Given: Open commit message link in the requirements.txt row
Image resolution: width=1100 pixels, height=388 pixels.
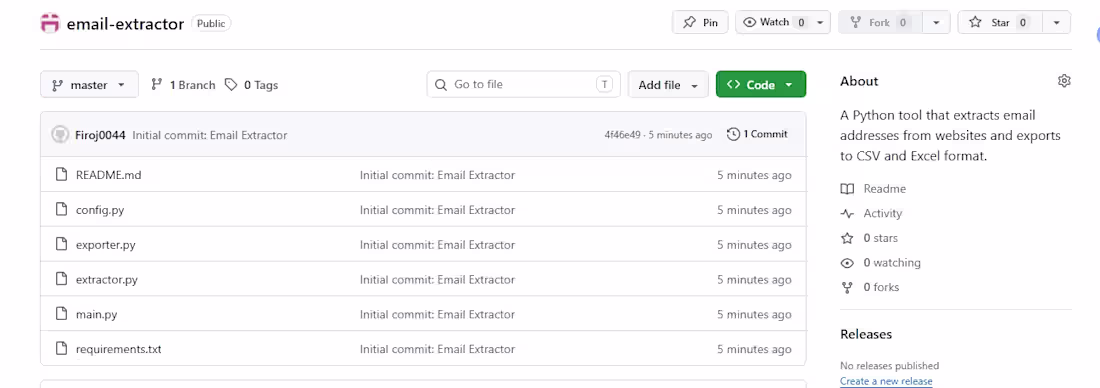Looking at the screenshot, I should pyautogui.click(x=437, y=349).
